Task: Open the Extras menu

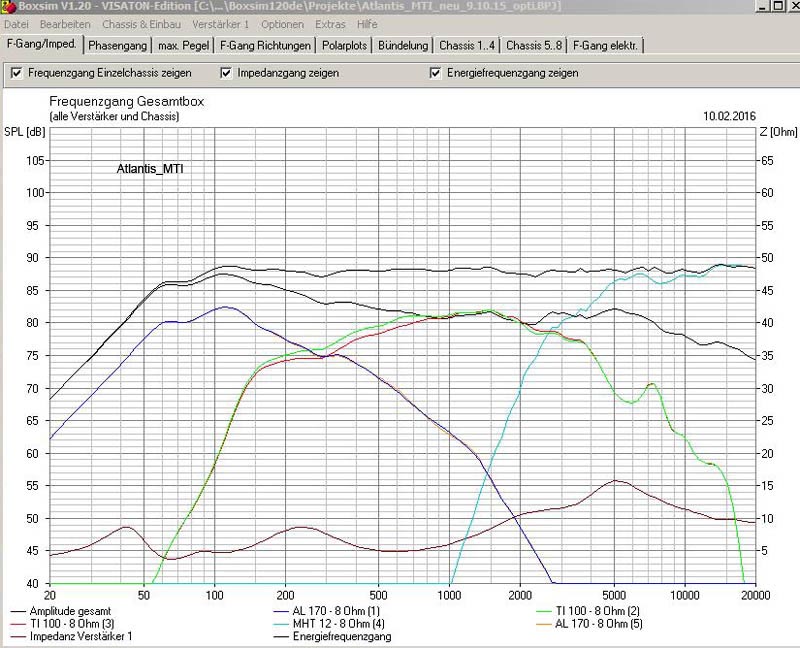Action: point(330,23)
